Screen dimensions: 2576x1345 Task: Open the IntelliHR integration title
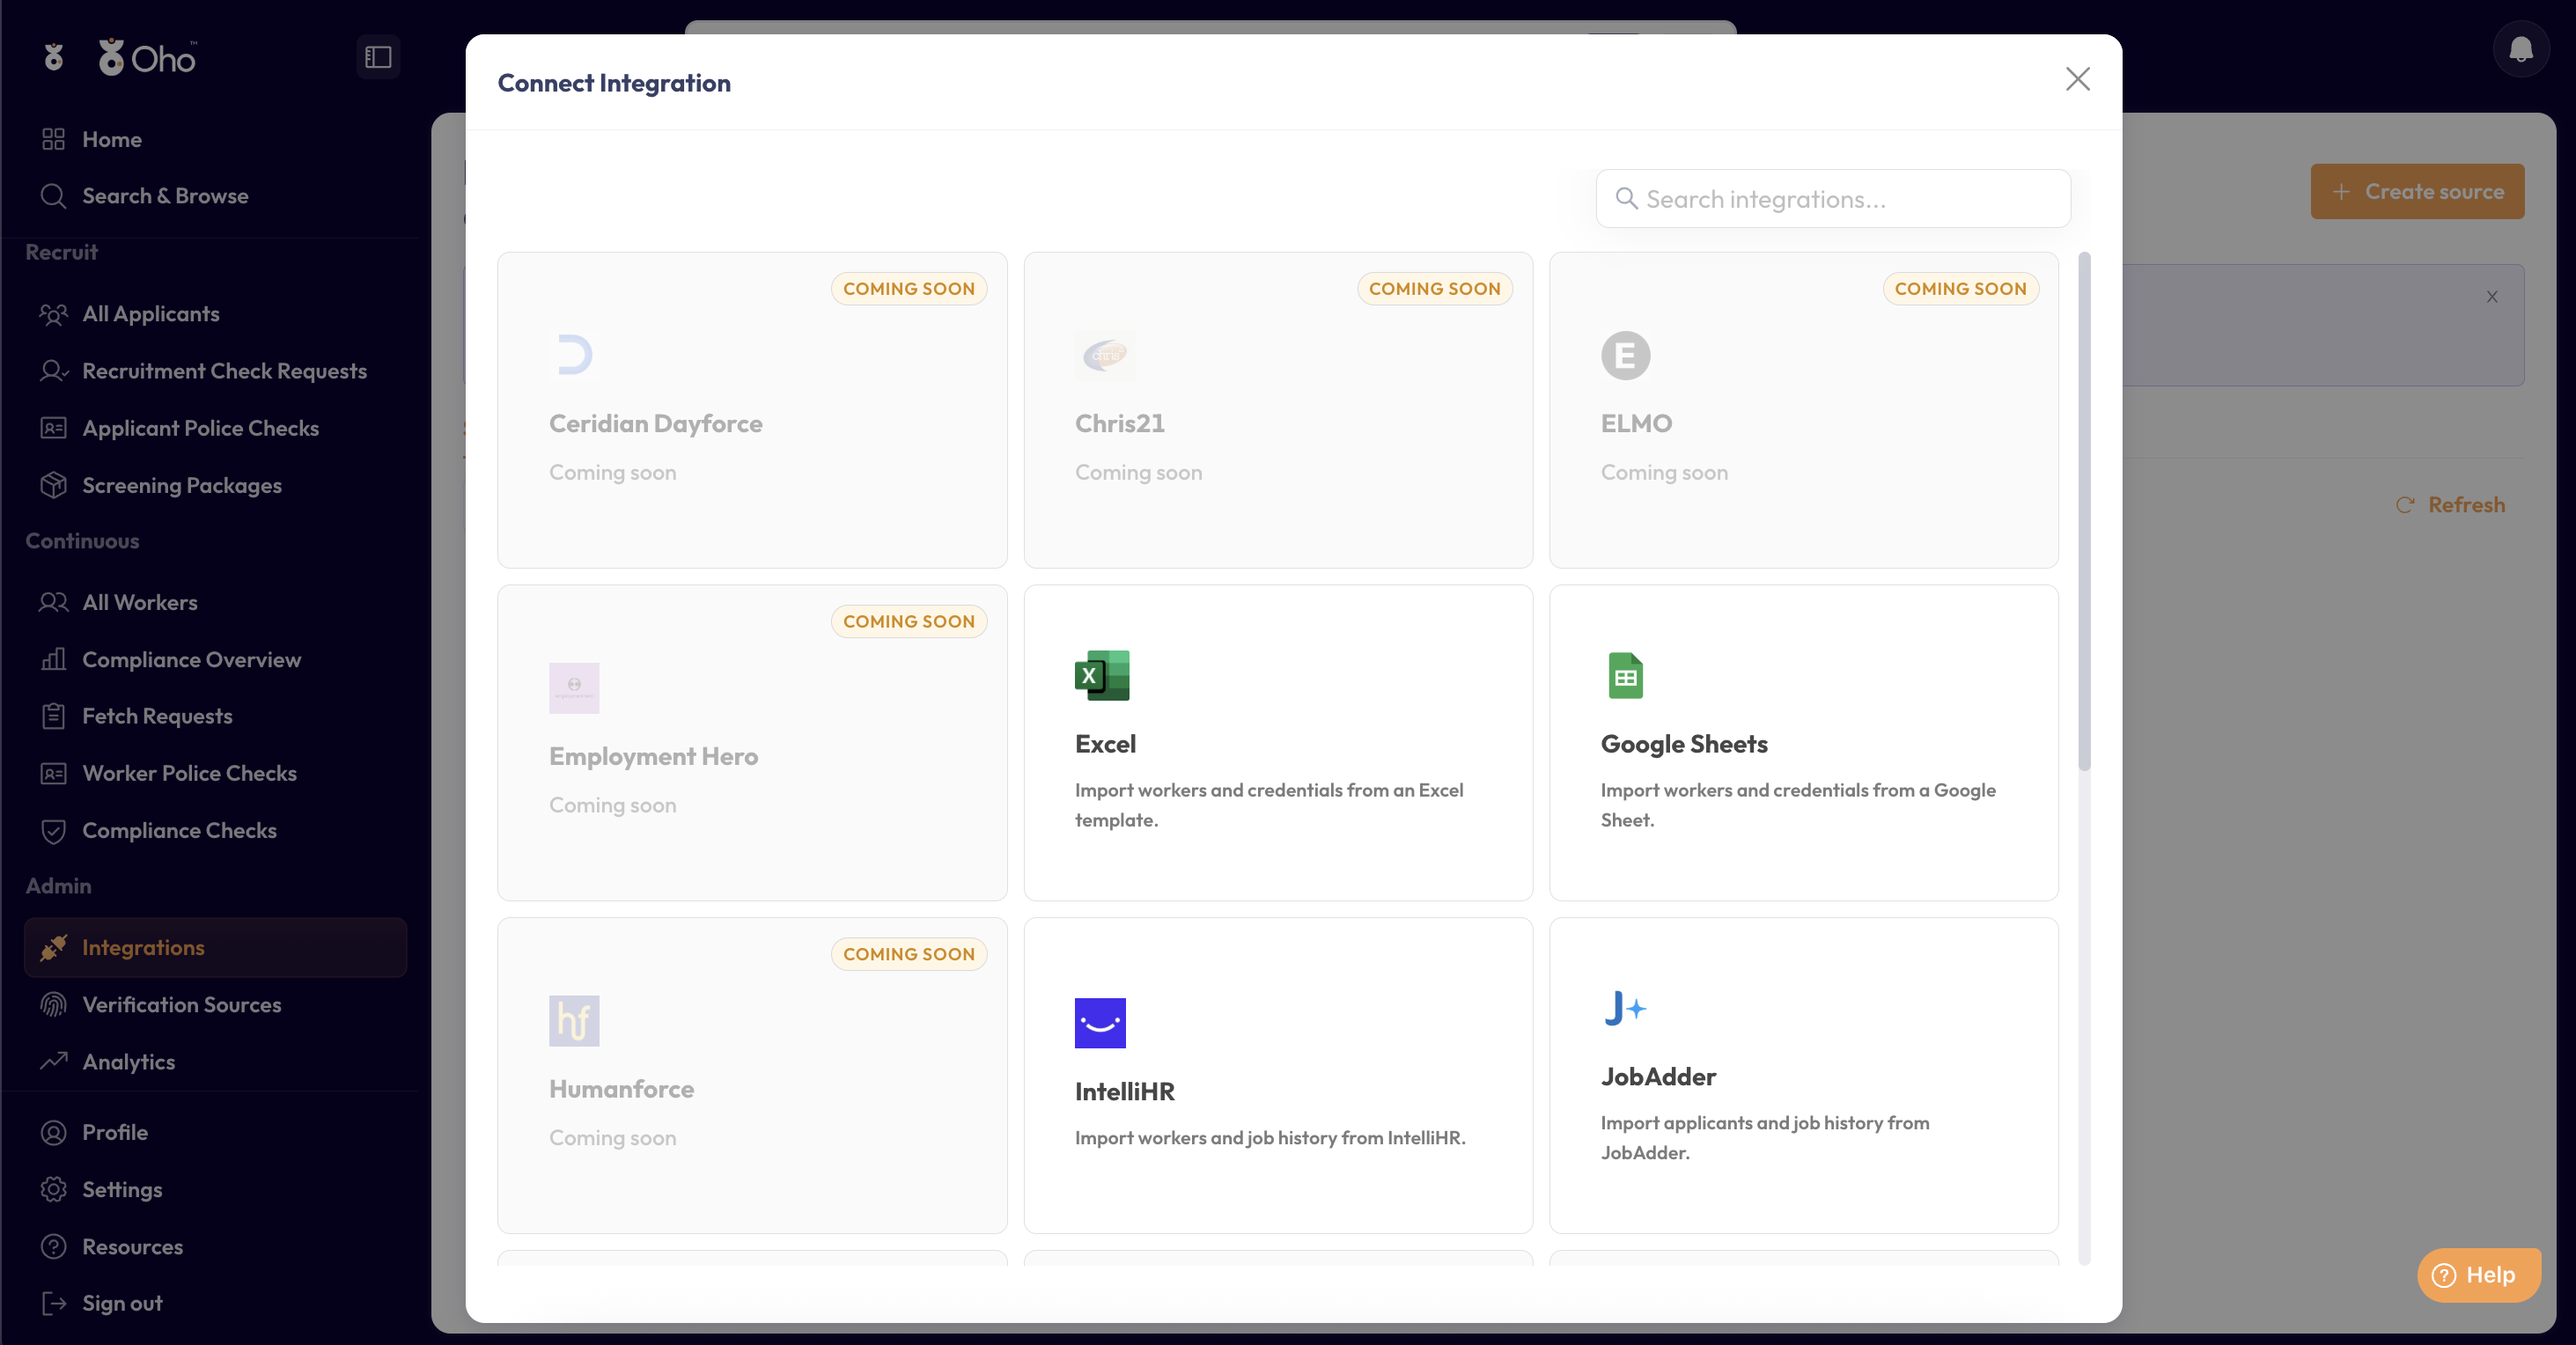[1124, 1091]
